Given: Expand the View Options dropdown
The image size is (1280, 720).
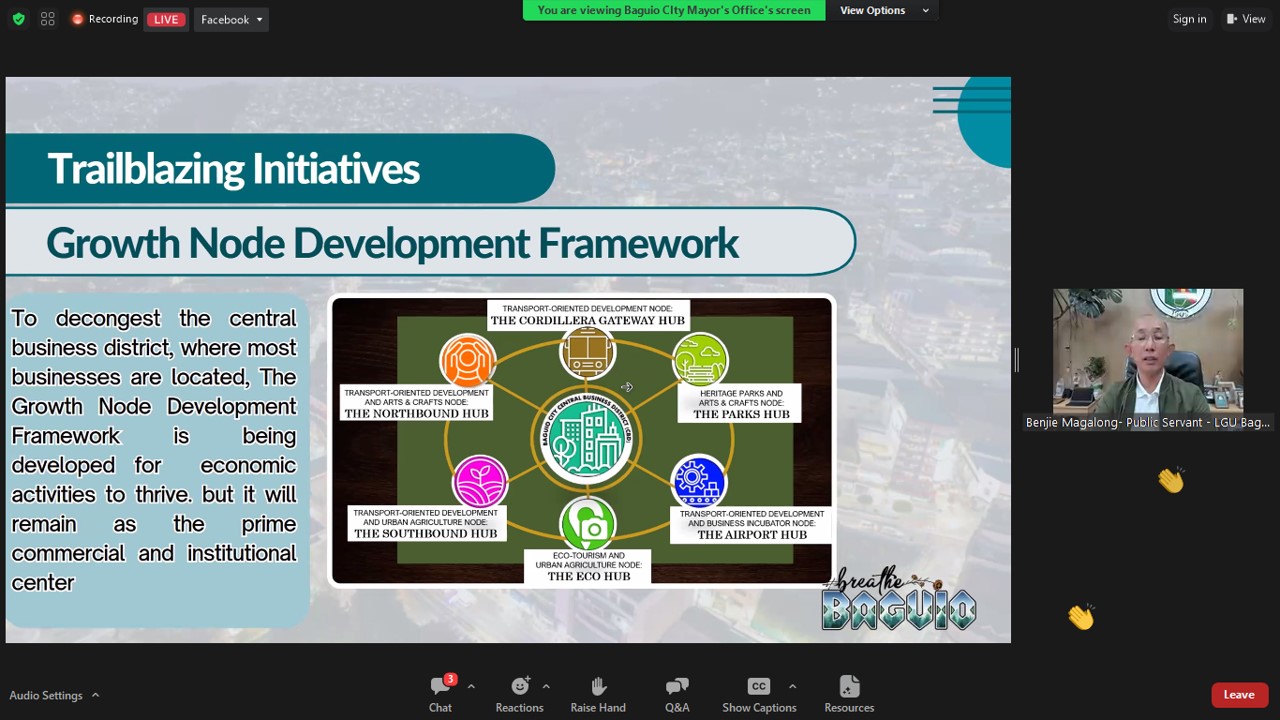Looking at the screenshot, I should (884, 10).
